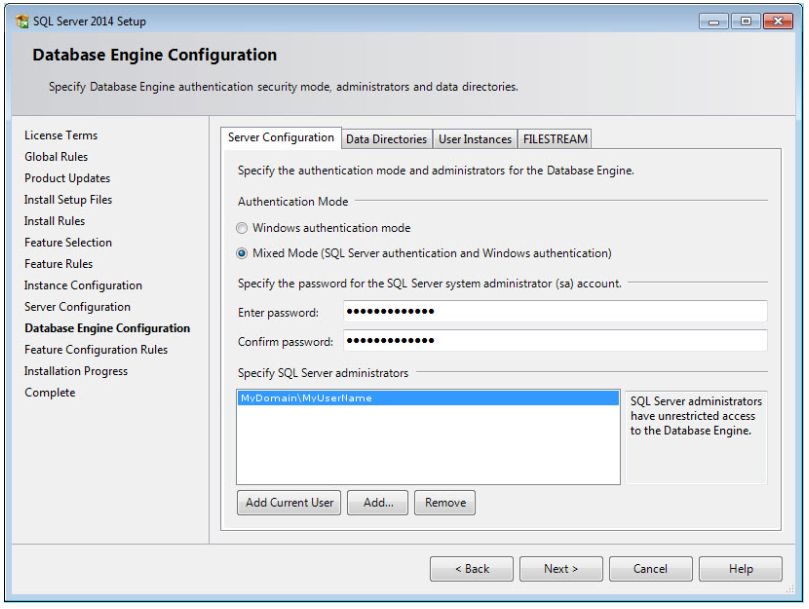
Task: Select Mixed Mode authentication
Action: click(x=241, y=253)
